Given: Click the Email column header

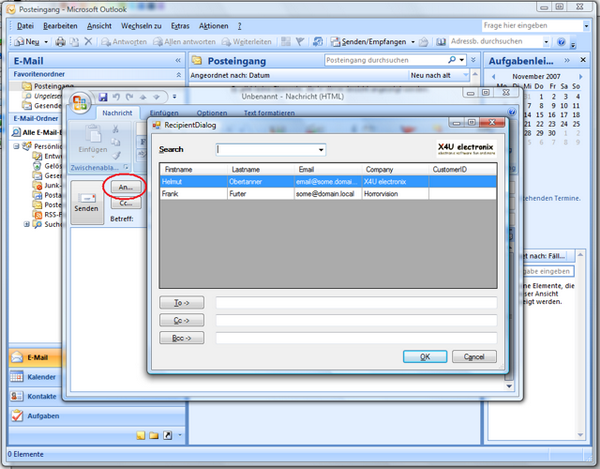Looking at the screenshot, I should click(328, 169).
